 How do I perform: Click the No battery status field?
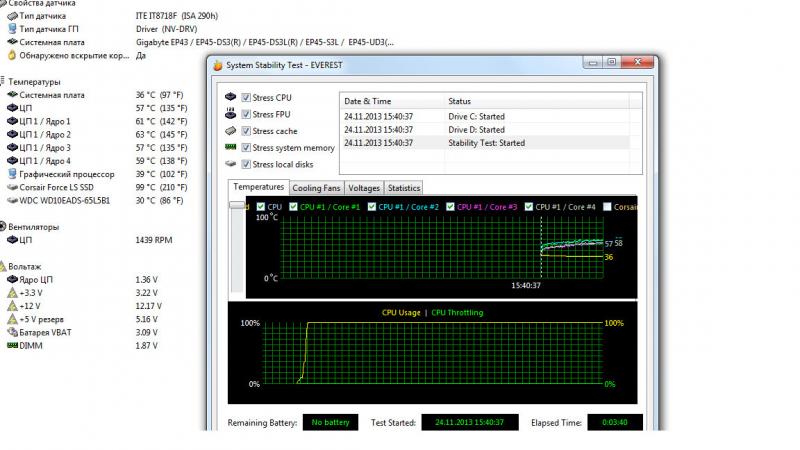click(331, 422)
